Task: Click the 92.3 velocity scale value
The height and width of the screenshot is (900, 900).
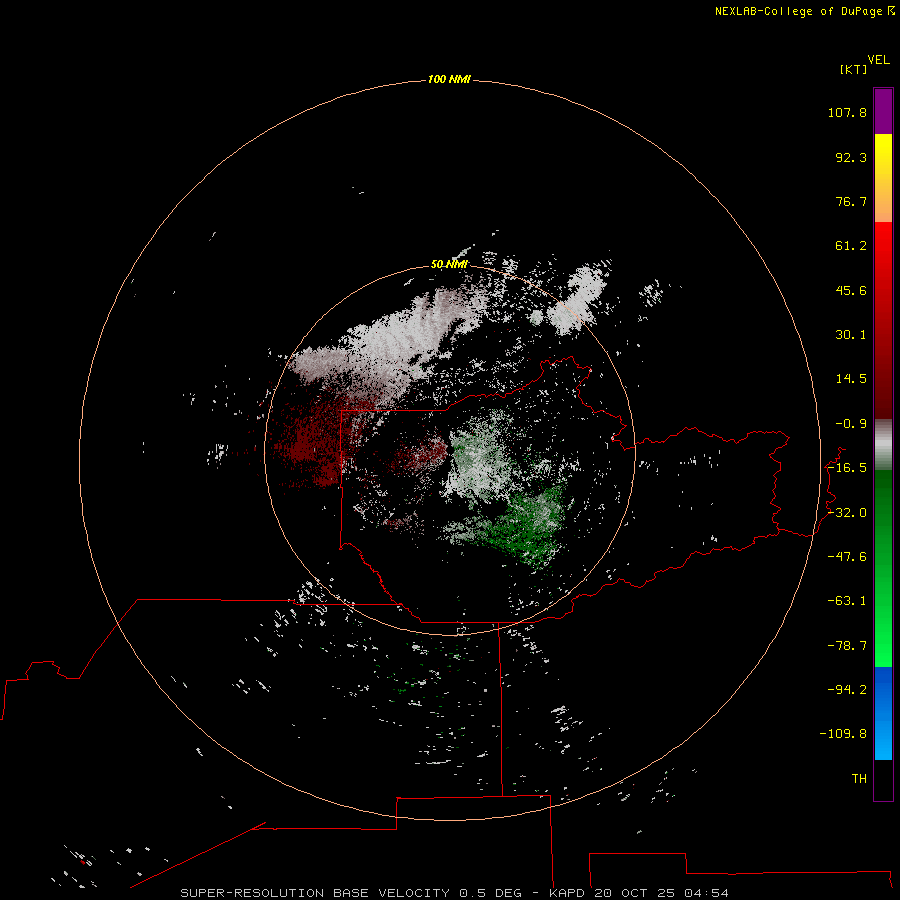Action: click(851, 157)
